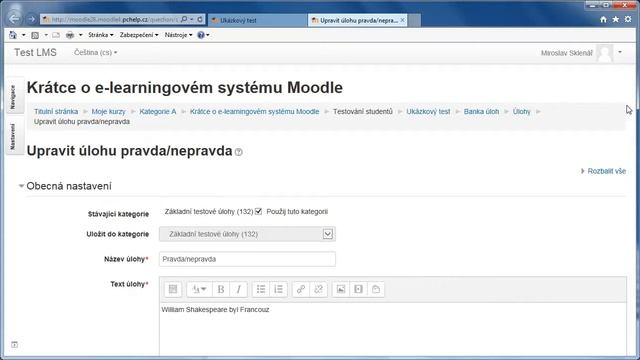The image size is (640, 360).
Task: Click the Print icon in command bar
Action: [x=70, y=35]
